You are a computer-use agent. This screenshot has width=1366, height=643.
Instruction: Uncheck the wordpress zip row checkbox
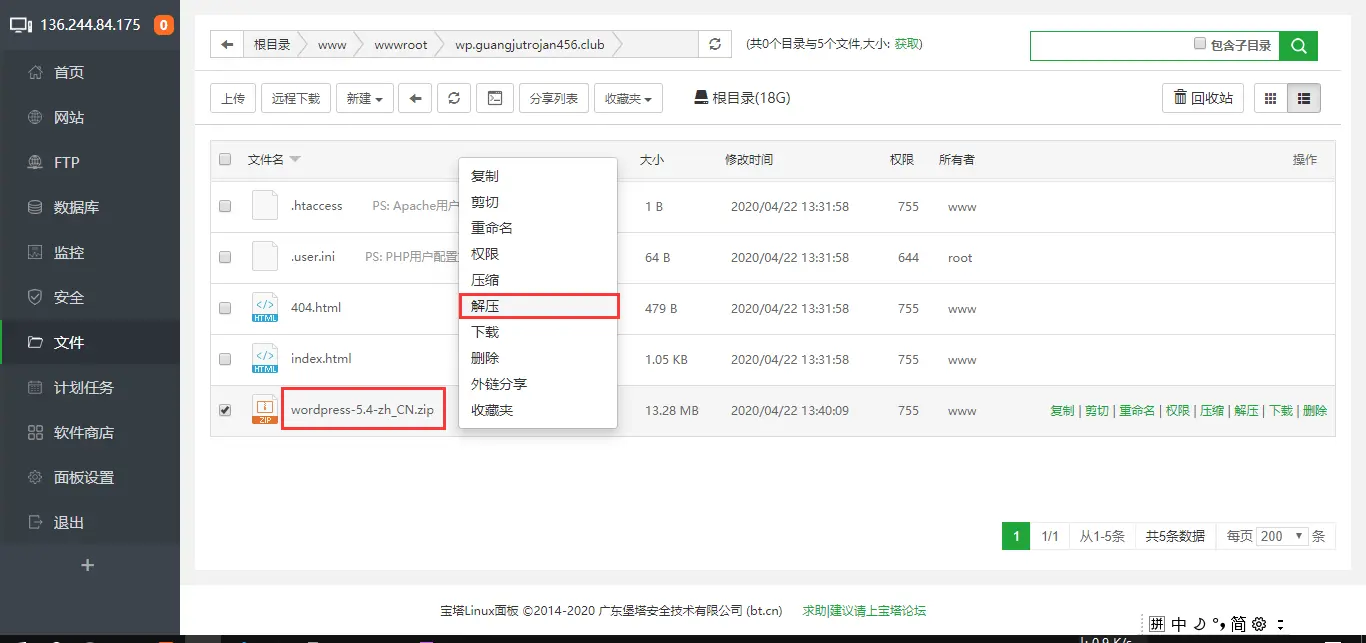225,410
